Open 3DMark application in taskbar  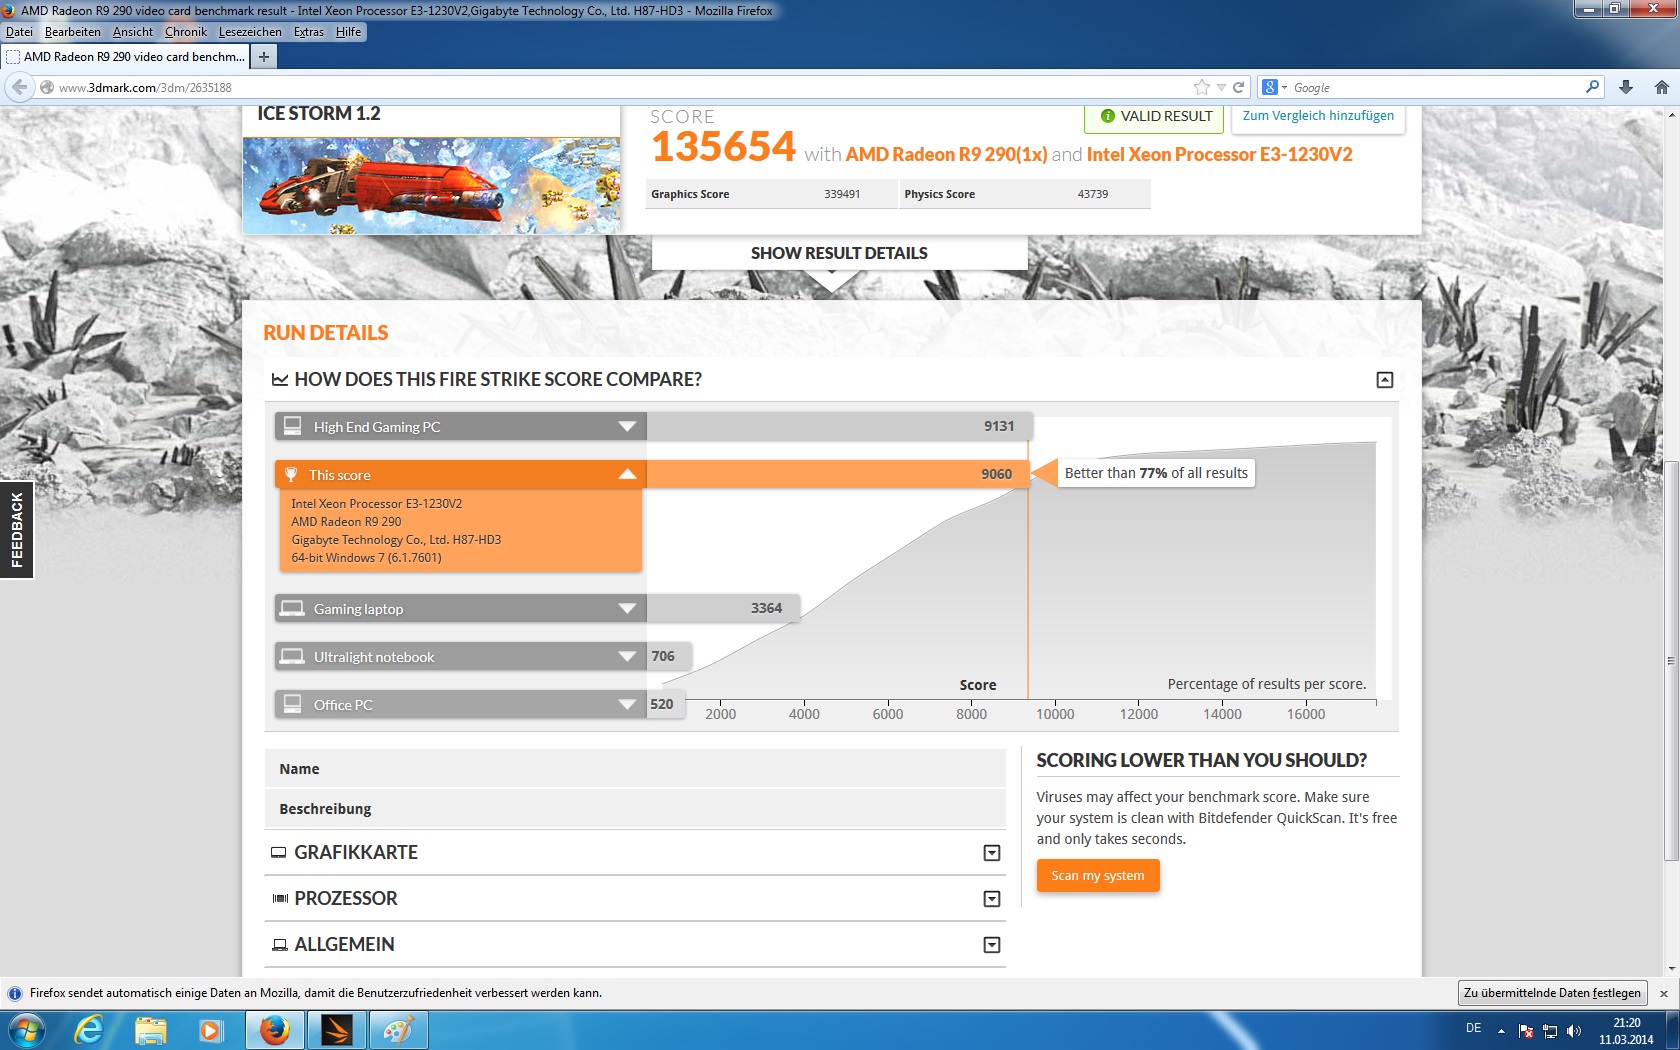click(x=337, y=1030)
